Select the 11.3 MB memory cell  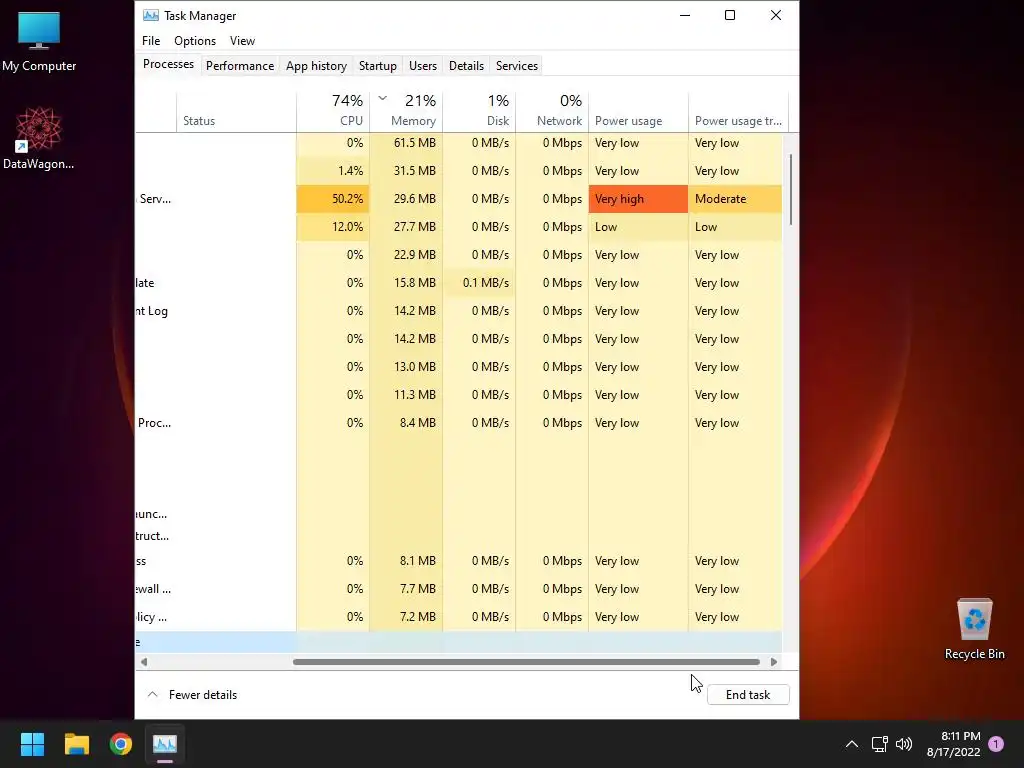(406, 395)
